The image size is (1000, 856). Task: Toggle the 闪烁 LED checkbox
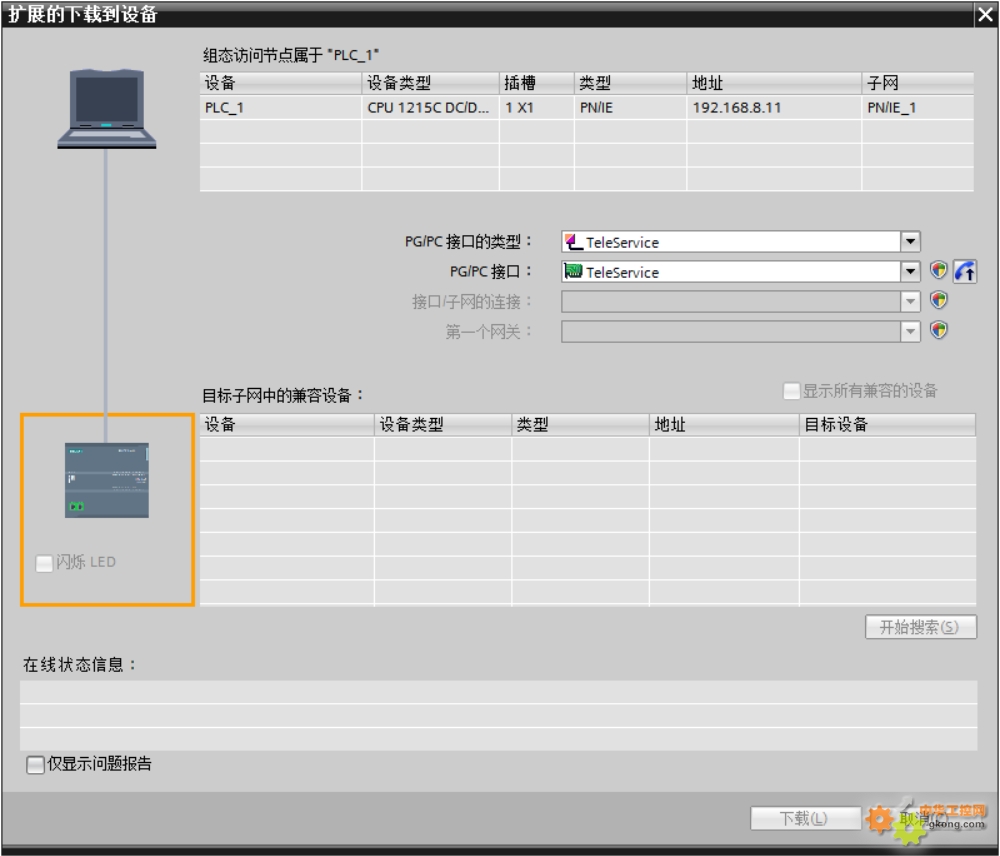pyautogui.click(x=44, y=563)
